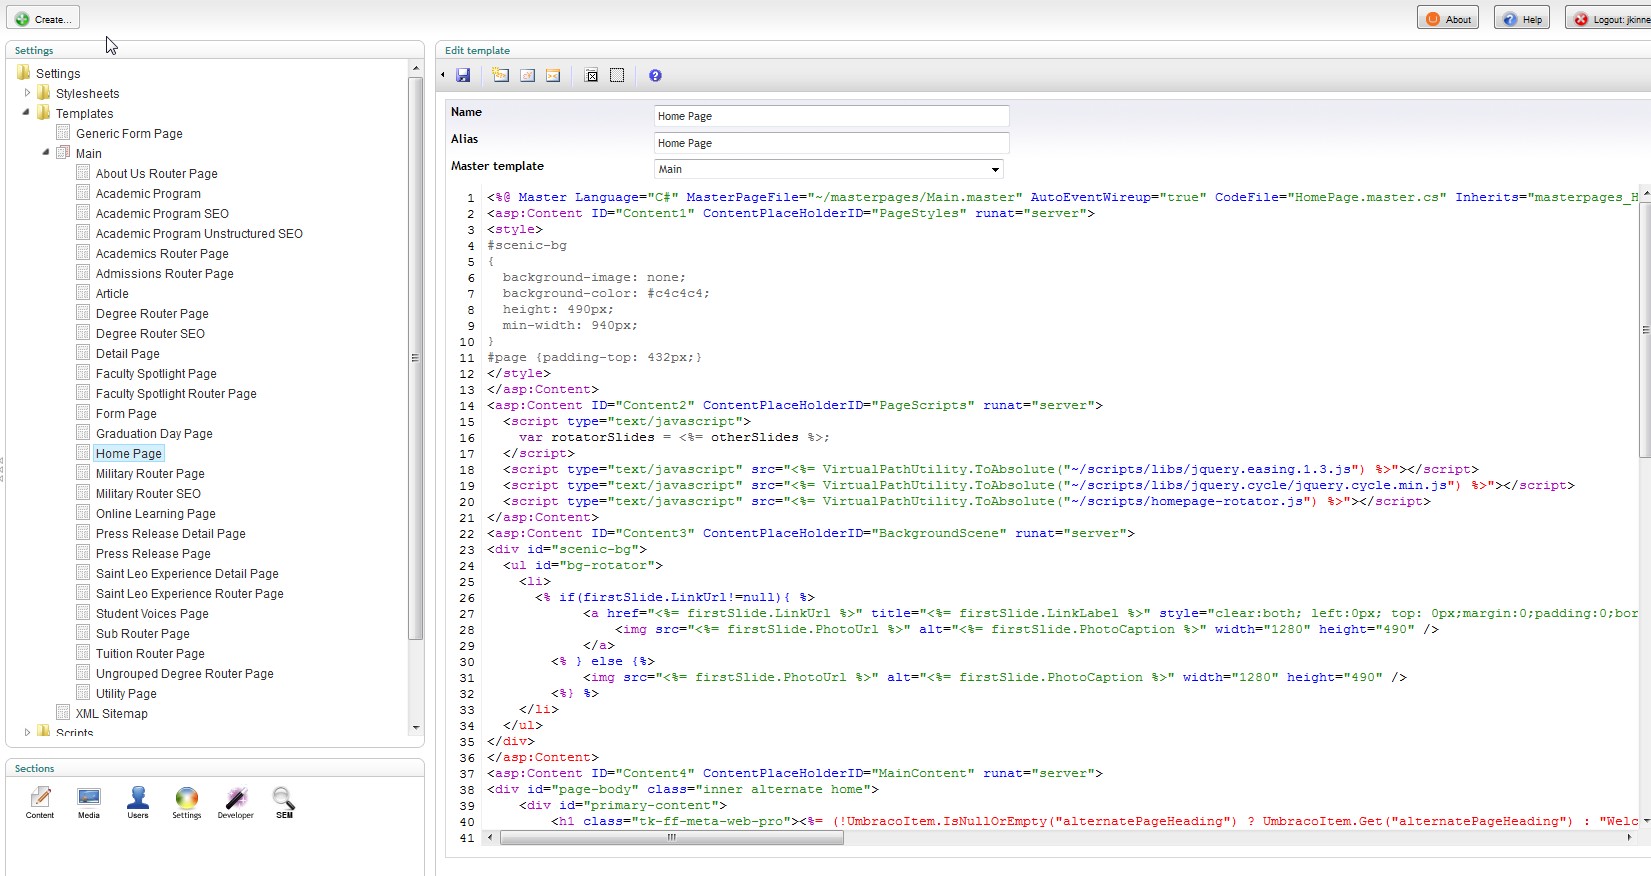Click the code editor horizontal scrollbar

(672, 838)
